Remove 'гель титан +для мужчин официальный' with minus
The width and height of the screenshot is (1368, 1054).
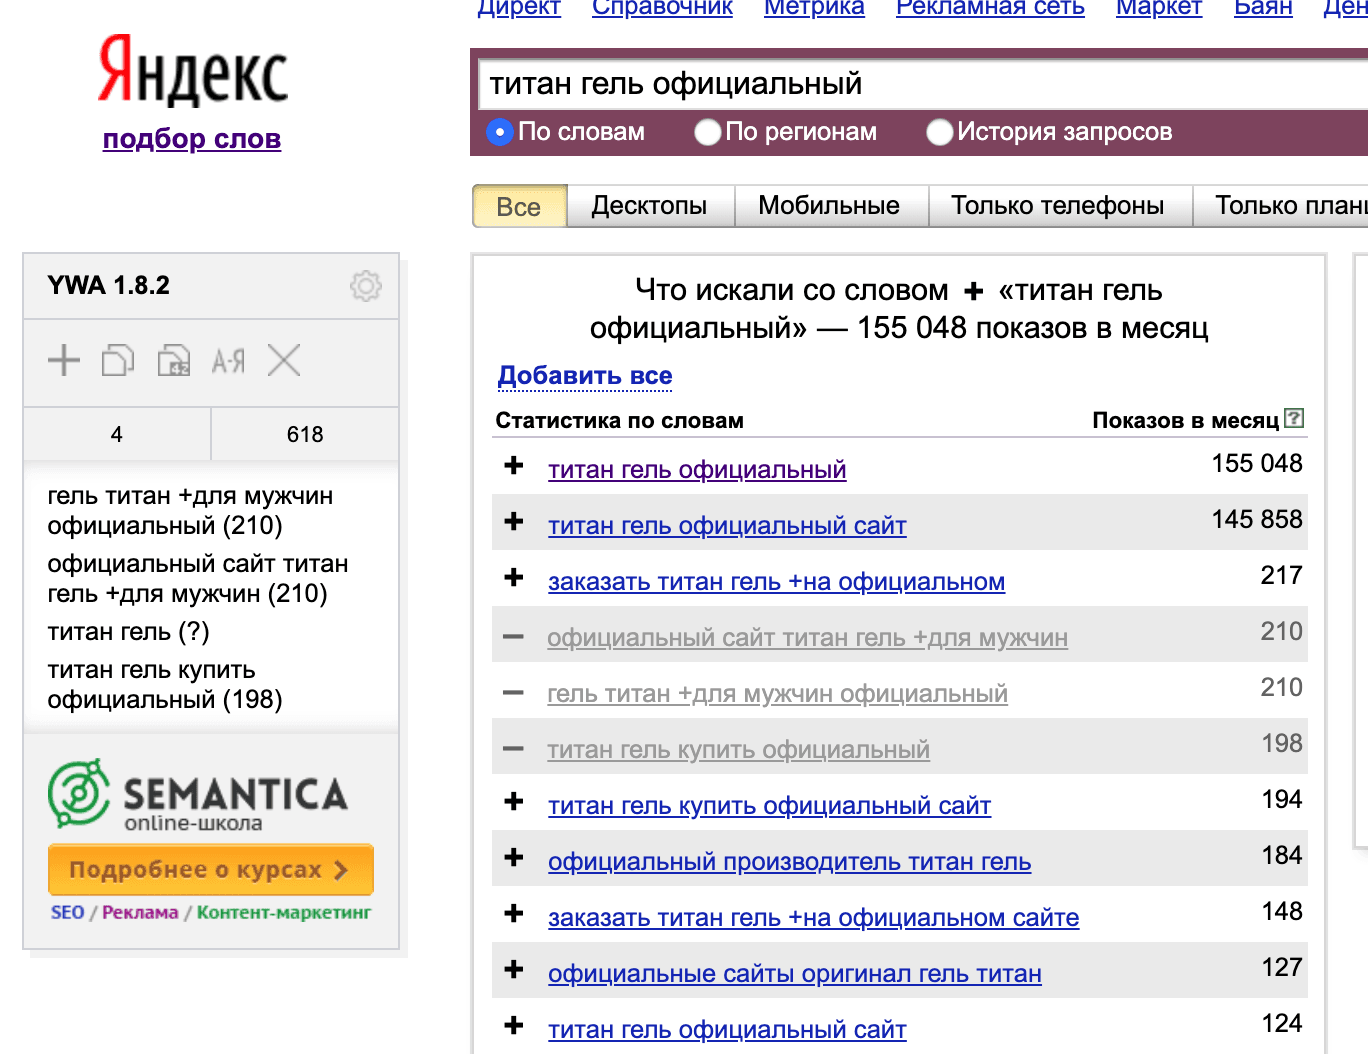coord(514,693)
